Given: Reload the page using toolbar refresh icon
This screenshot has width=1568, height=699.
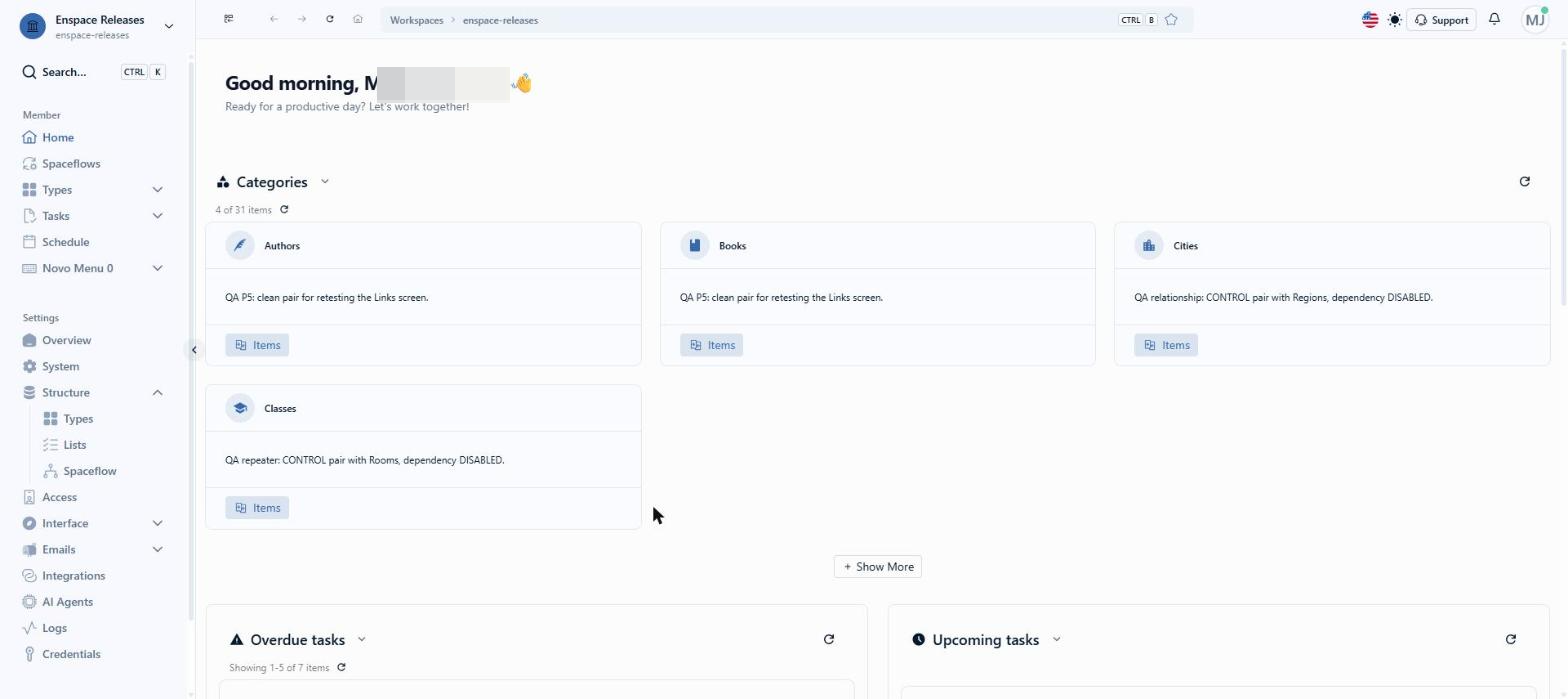Looking at the screenshot, I should point(329,19).
